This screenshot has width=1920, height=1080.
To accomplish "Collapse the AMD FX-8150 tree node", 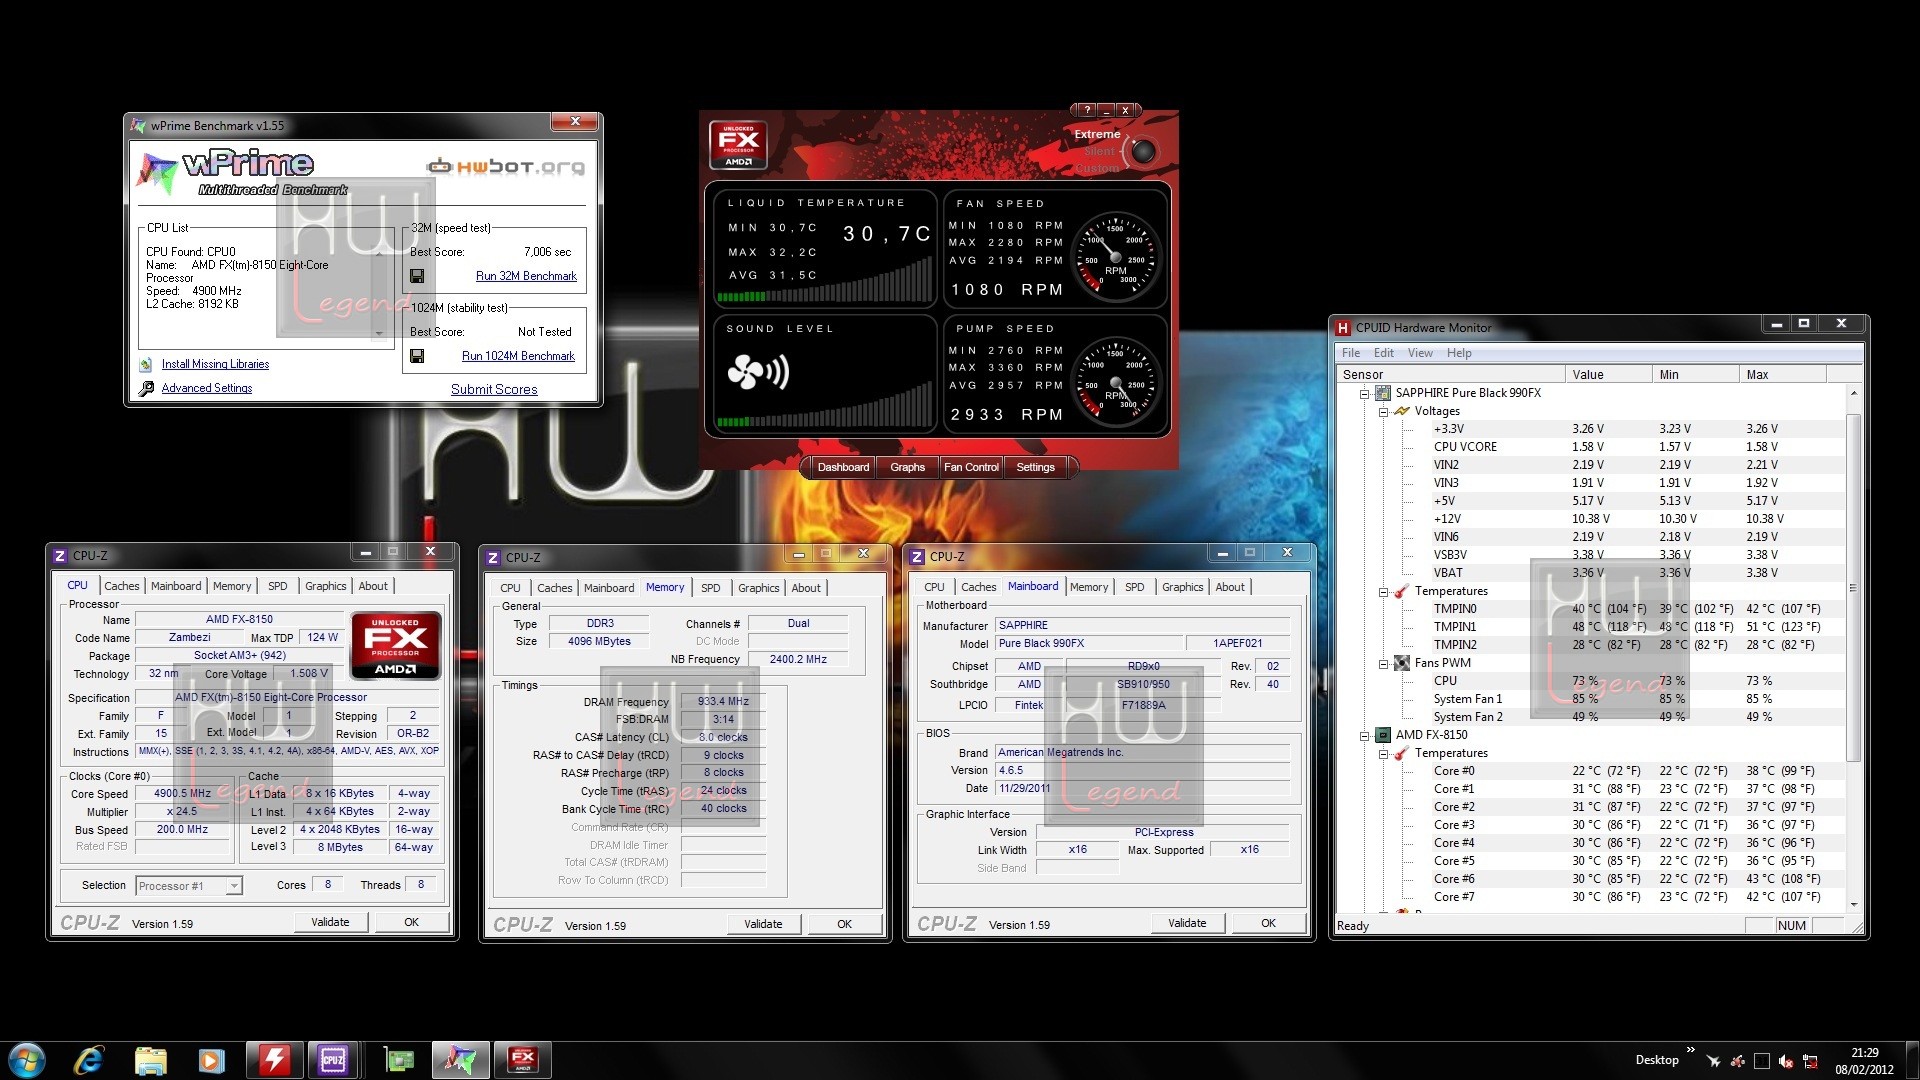I will pos(1364,736).
